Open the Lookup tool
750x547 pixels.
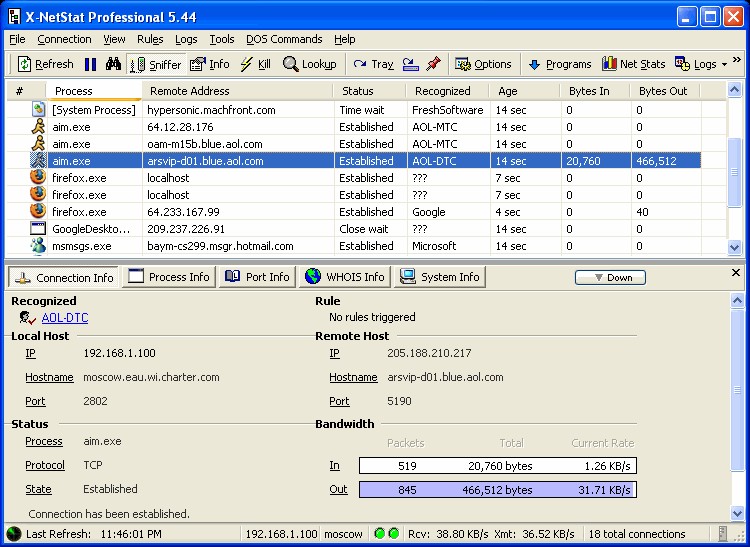pyautogui.click(x=309, y=64)
